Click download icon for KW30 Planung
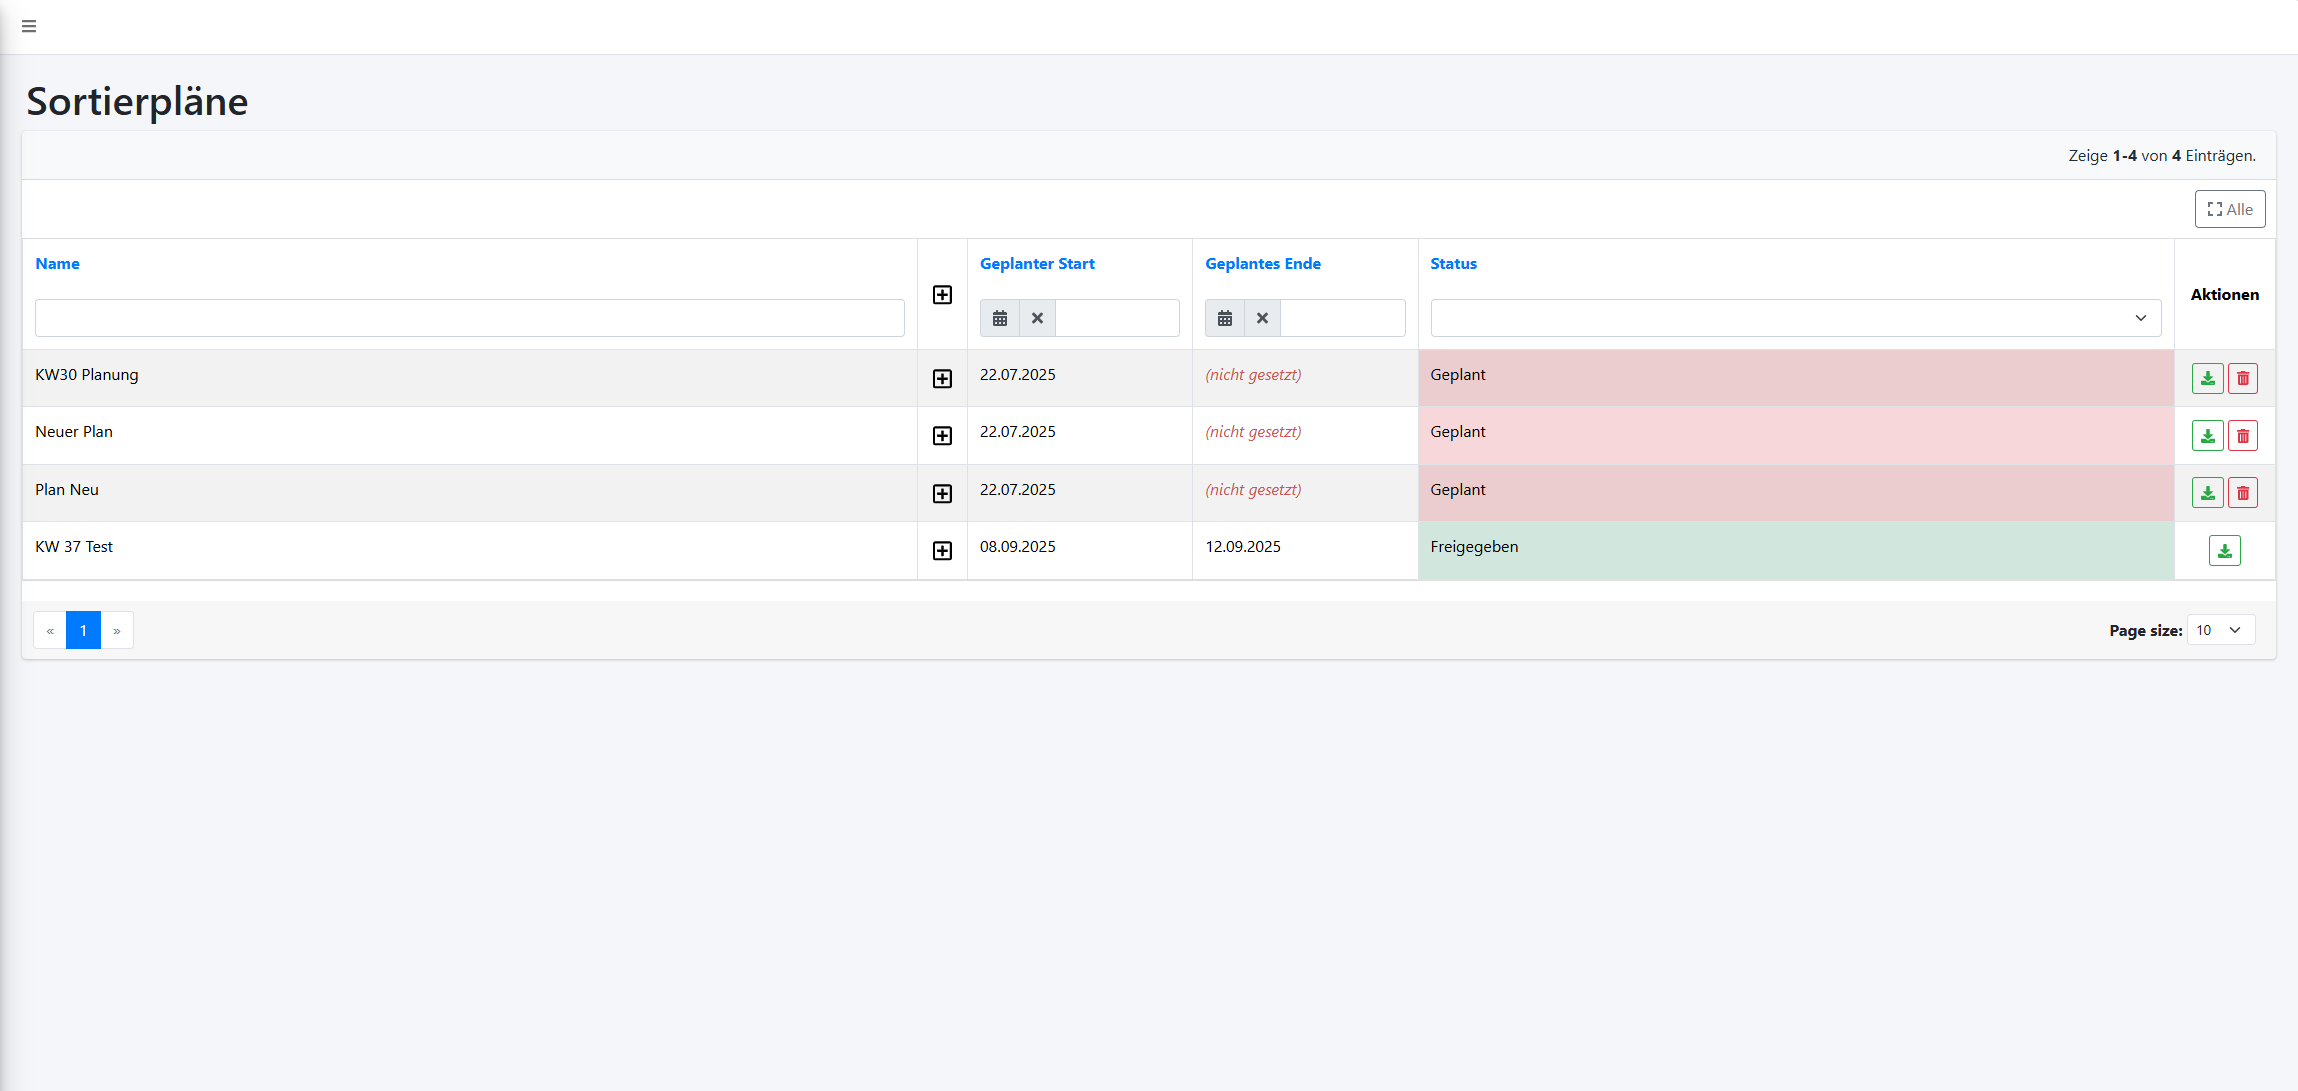 (x=2207, y=378)
